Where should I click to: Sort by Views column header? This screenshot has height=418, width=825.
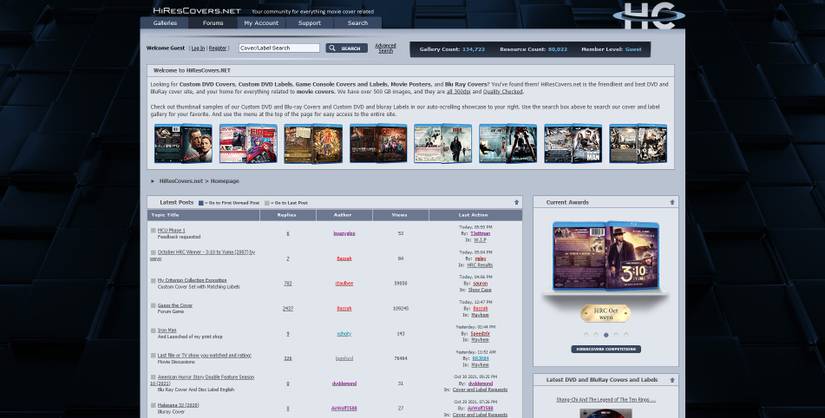(400, 215)
